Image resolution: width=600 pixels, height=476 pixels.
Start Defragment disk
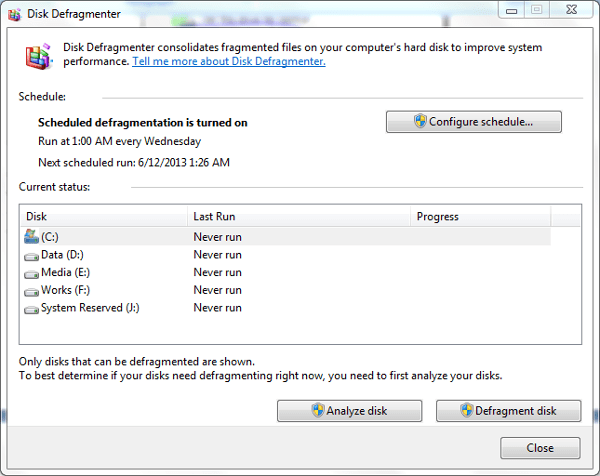509,411
